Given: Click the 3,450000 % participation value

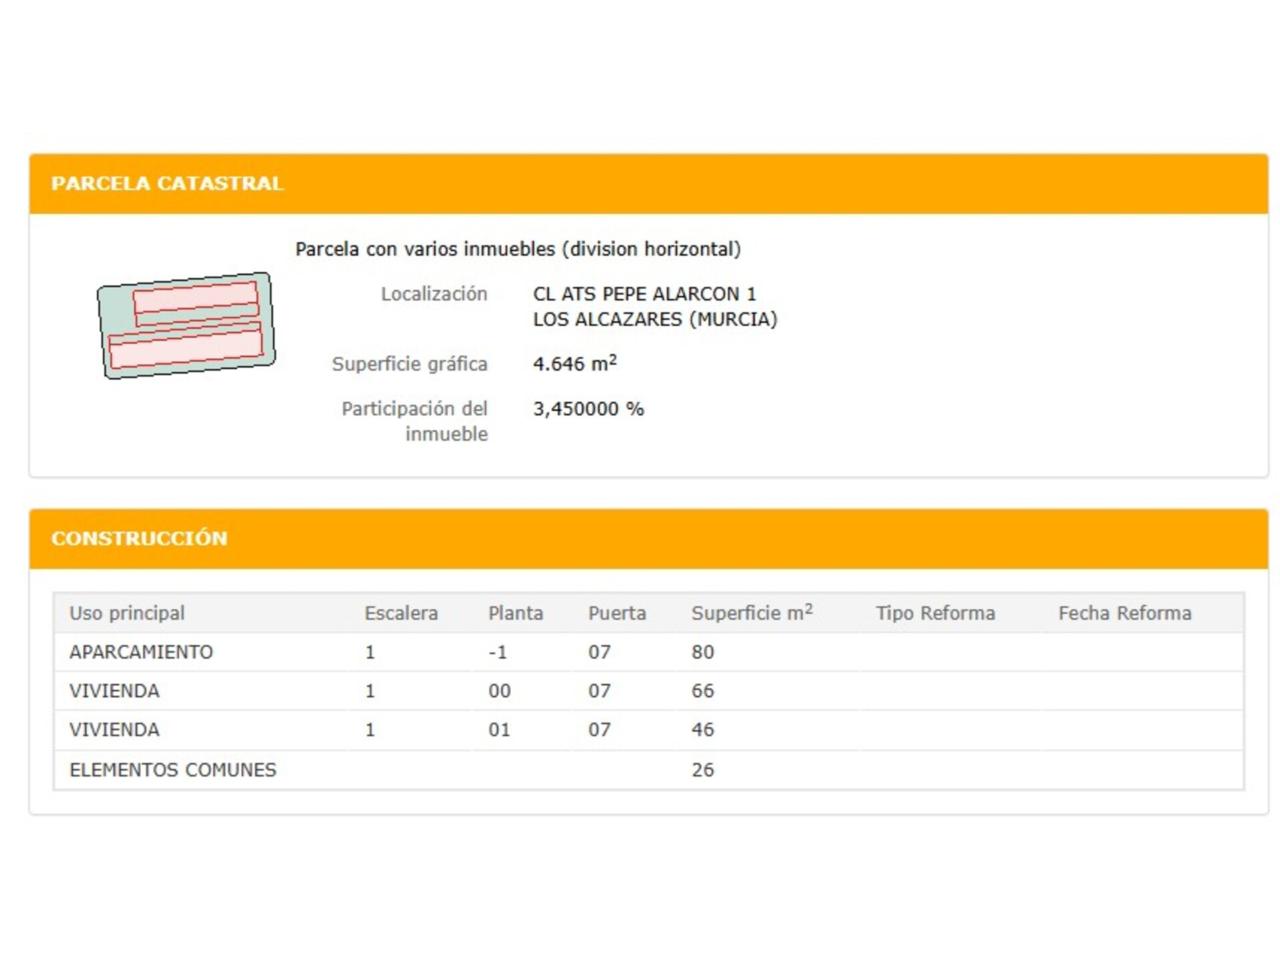Looking at the screenshot, I should (588, 409).
